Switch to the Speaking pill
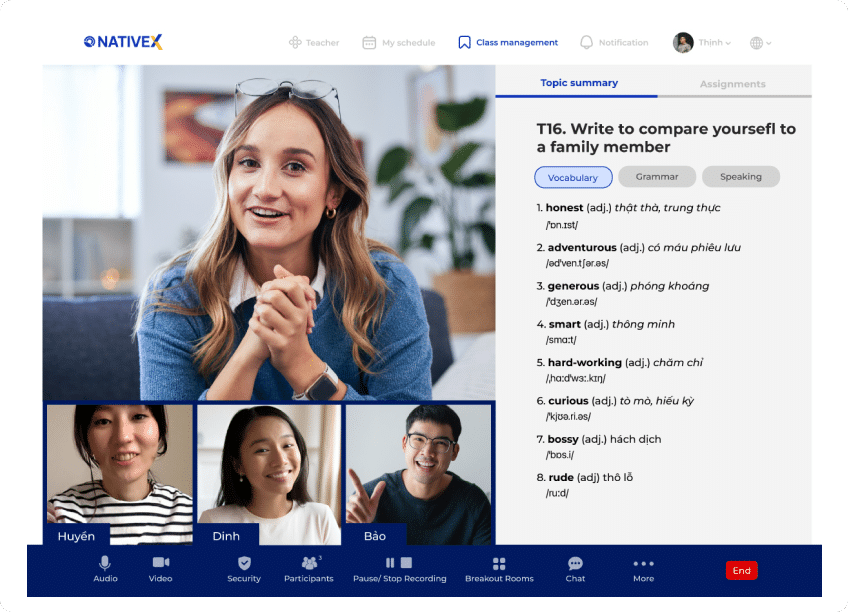 (x=740, y=177)
